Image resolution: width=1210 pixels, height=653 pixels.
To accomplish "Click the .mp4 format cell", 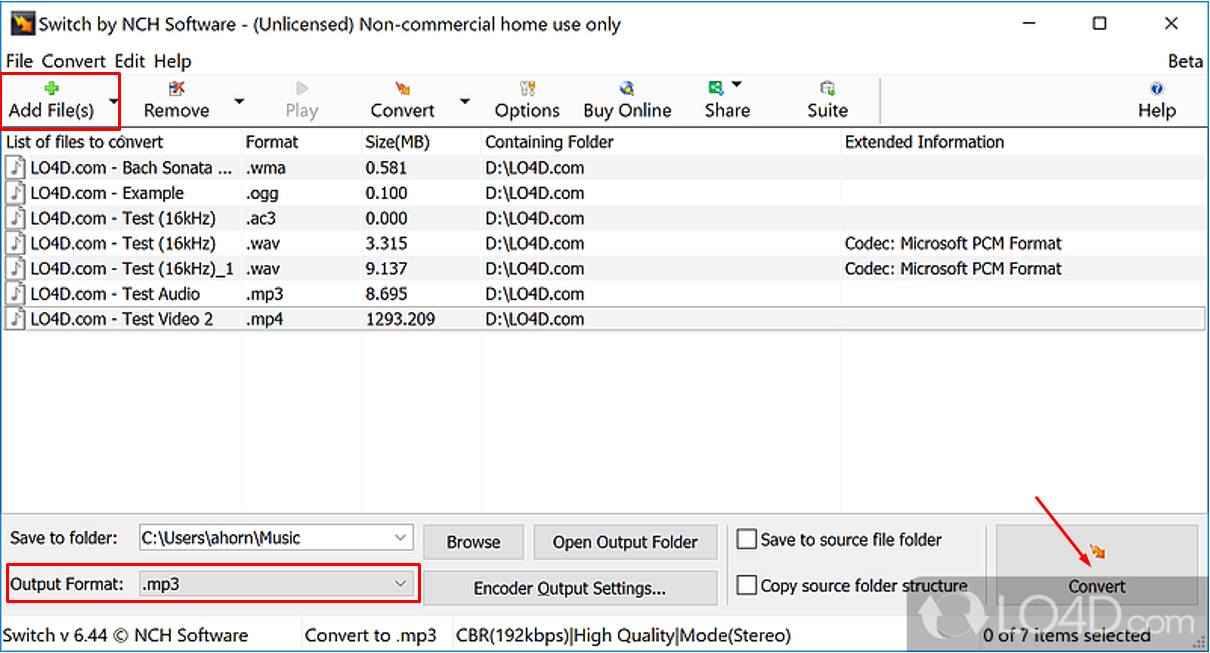I will [x=264, y=319].
